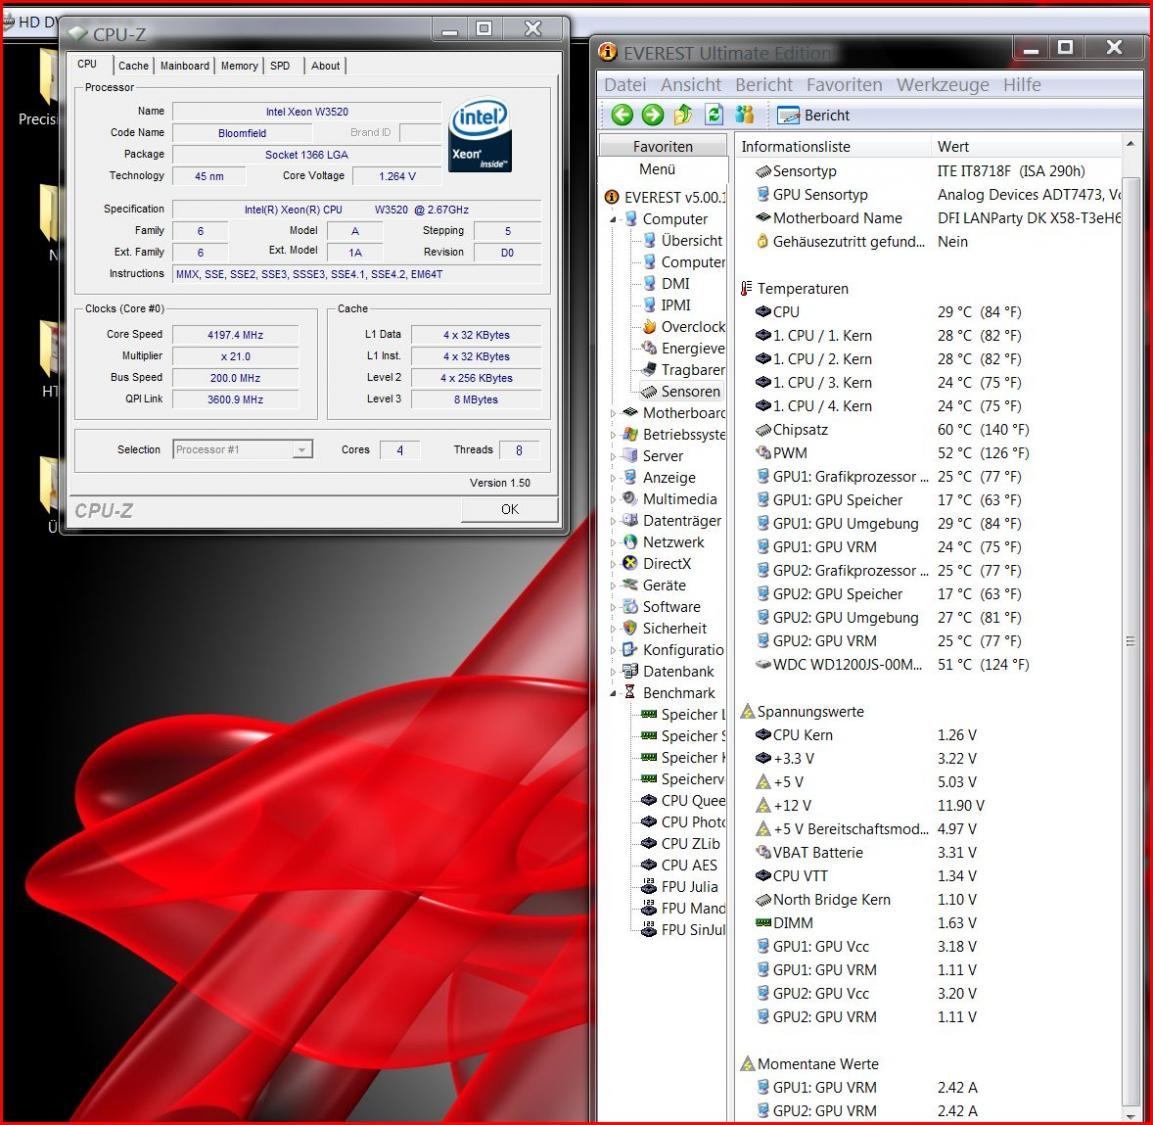
Task: Expand the Server tree node
Action: [x=613, y=456]
